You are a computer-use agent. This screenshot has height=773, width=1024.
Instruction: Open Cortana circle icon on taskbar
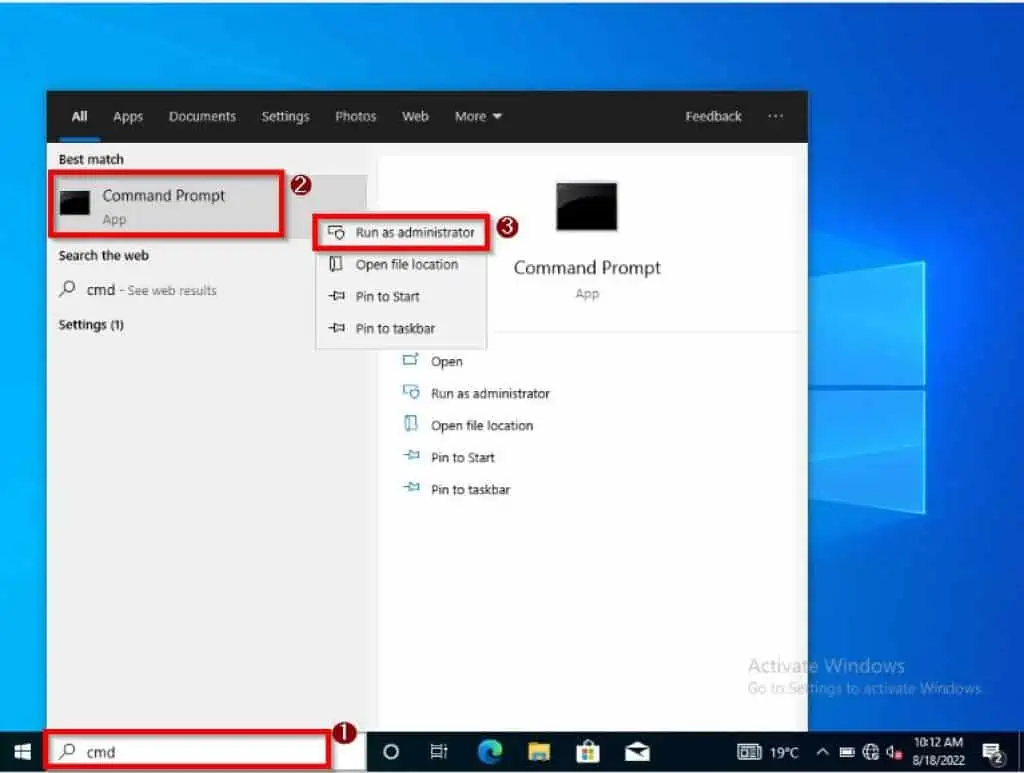click(391, 752)
